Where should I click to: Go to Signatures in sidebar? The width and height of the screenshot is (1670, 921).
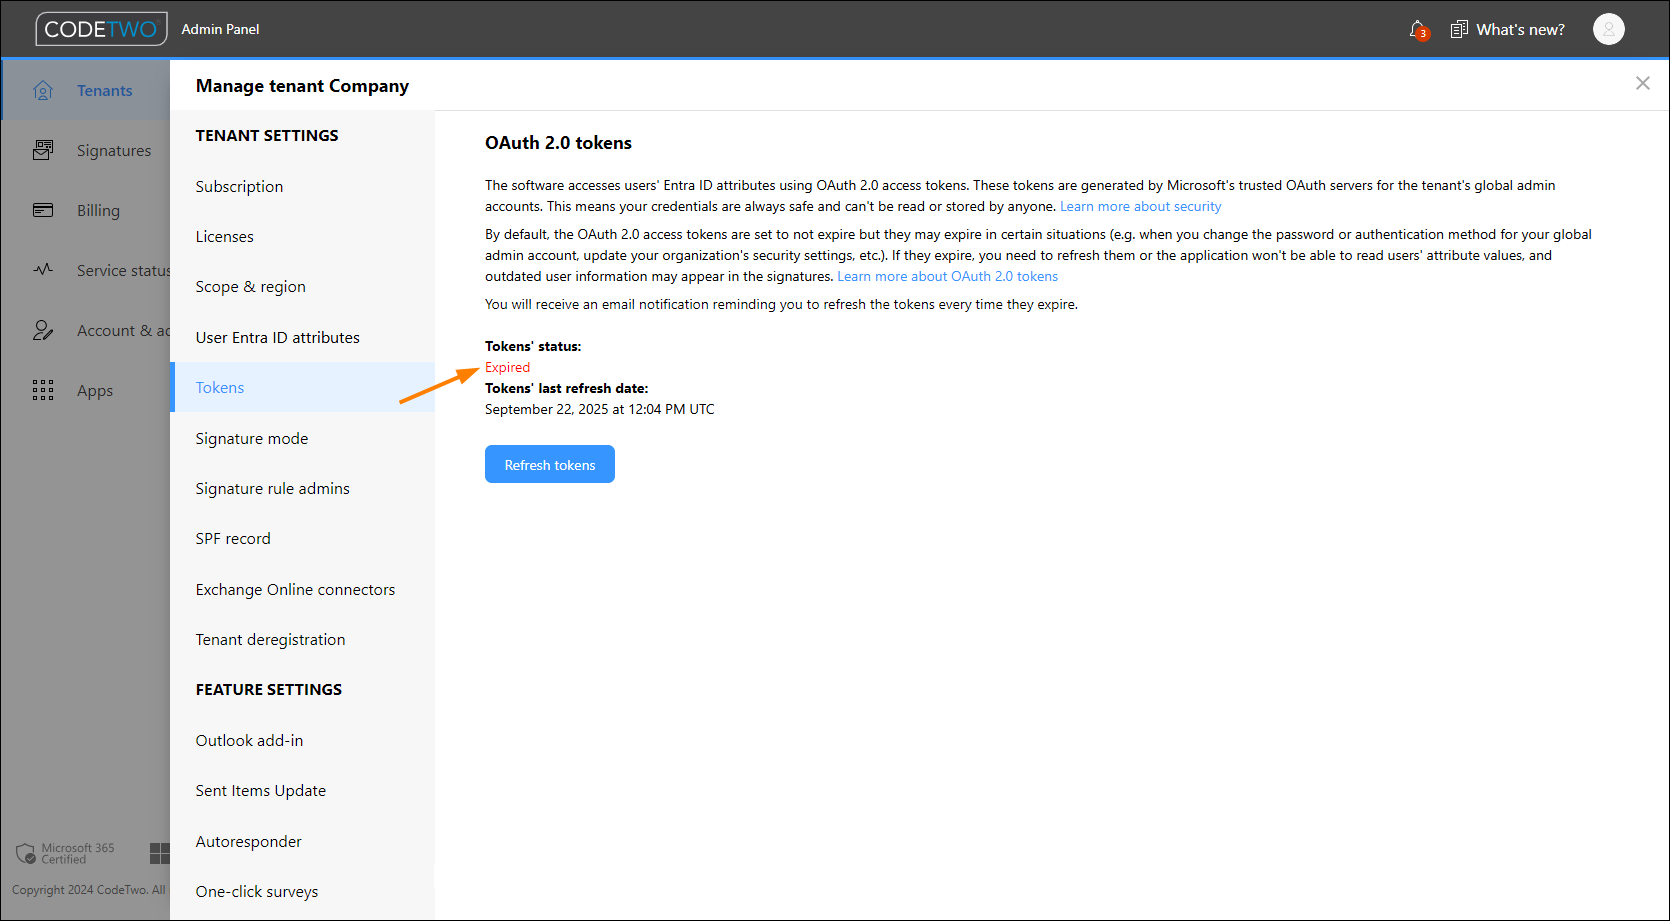(114, 150)
